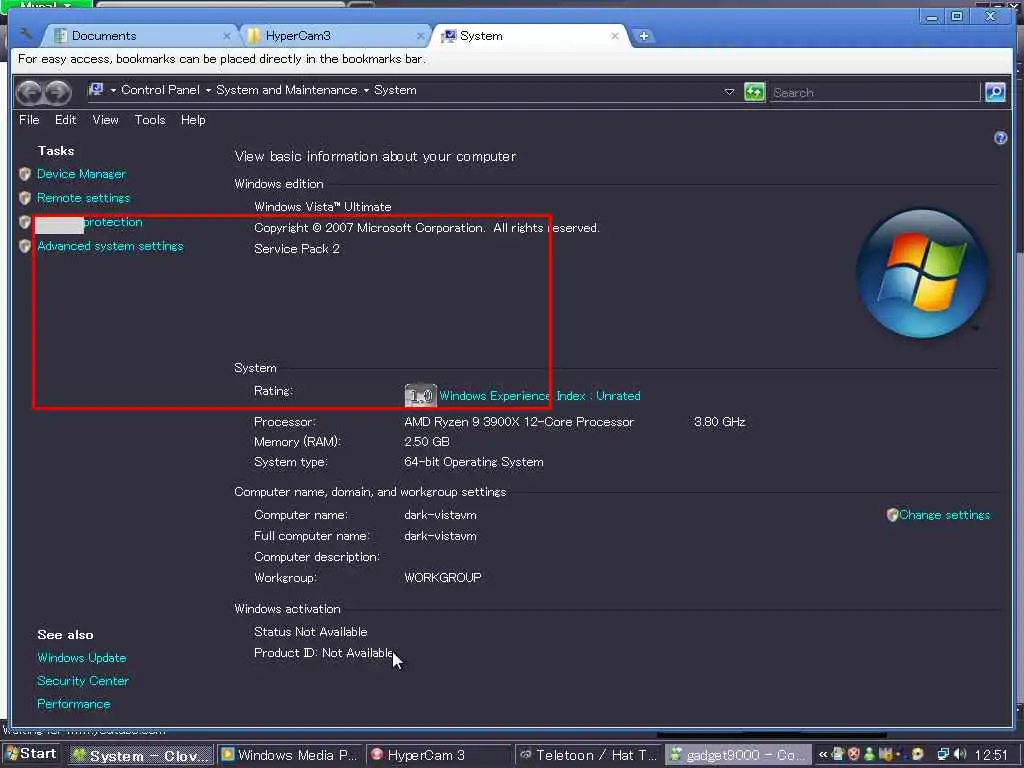Click the Start button
The height and width of the screenshot is (768, 1024).
point(31,754)
